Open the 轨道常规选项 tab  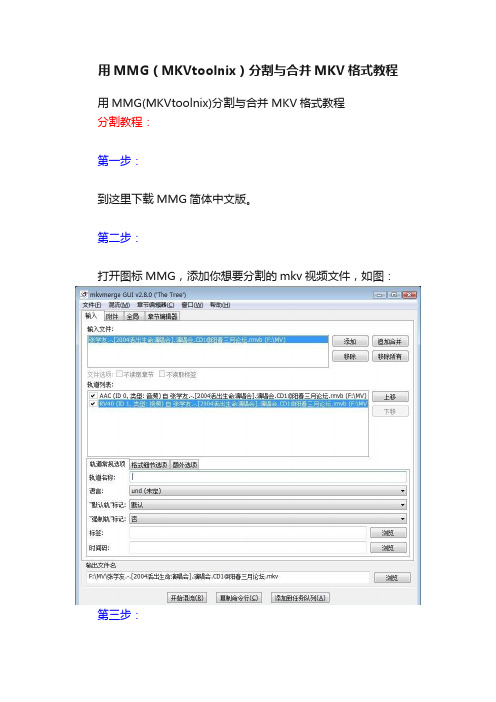(107, 464)
